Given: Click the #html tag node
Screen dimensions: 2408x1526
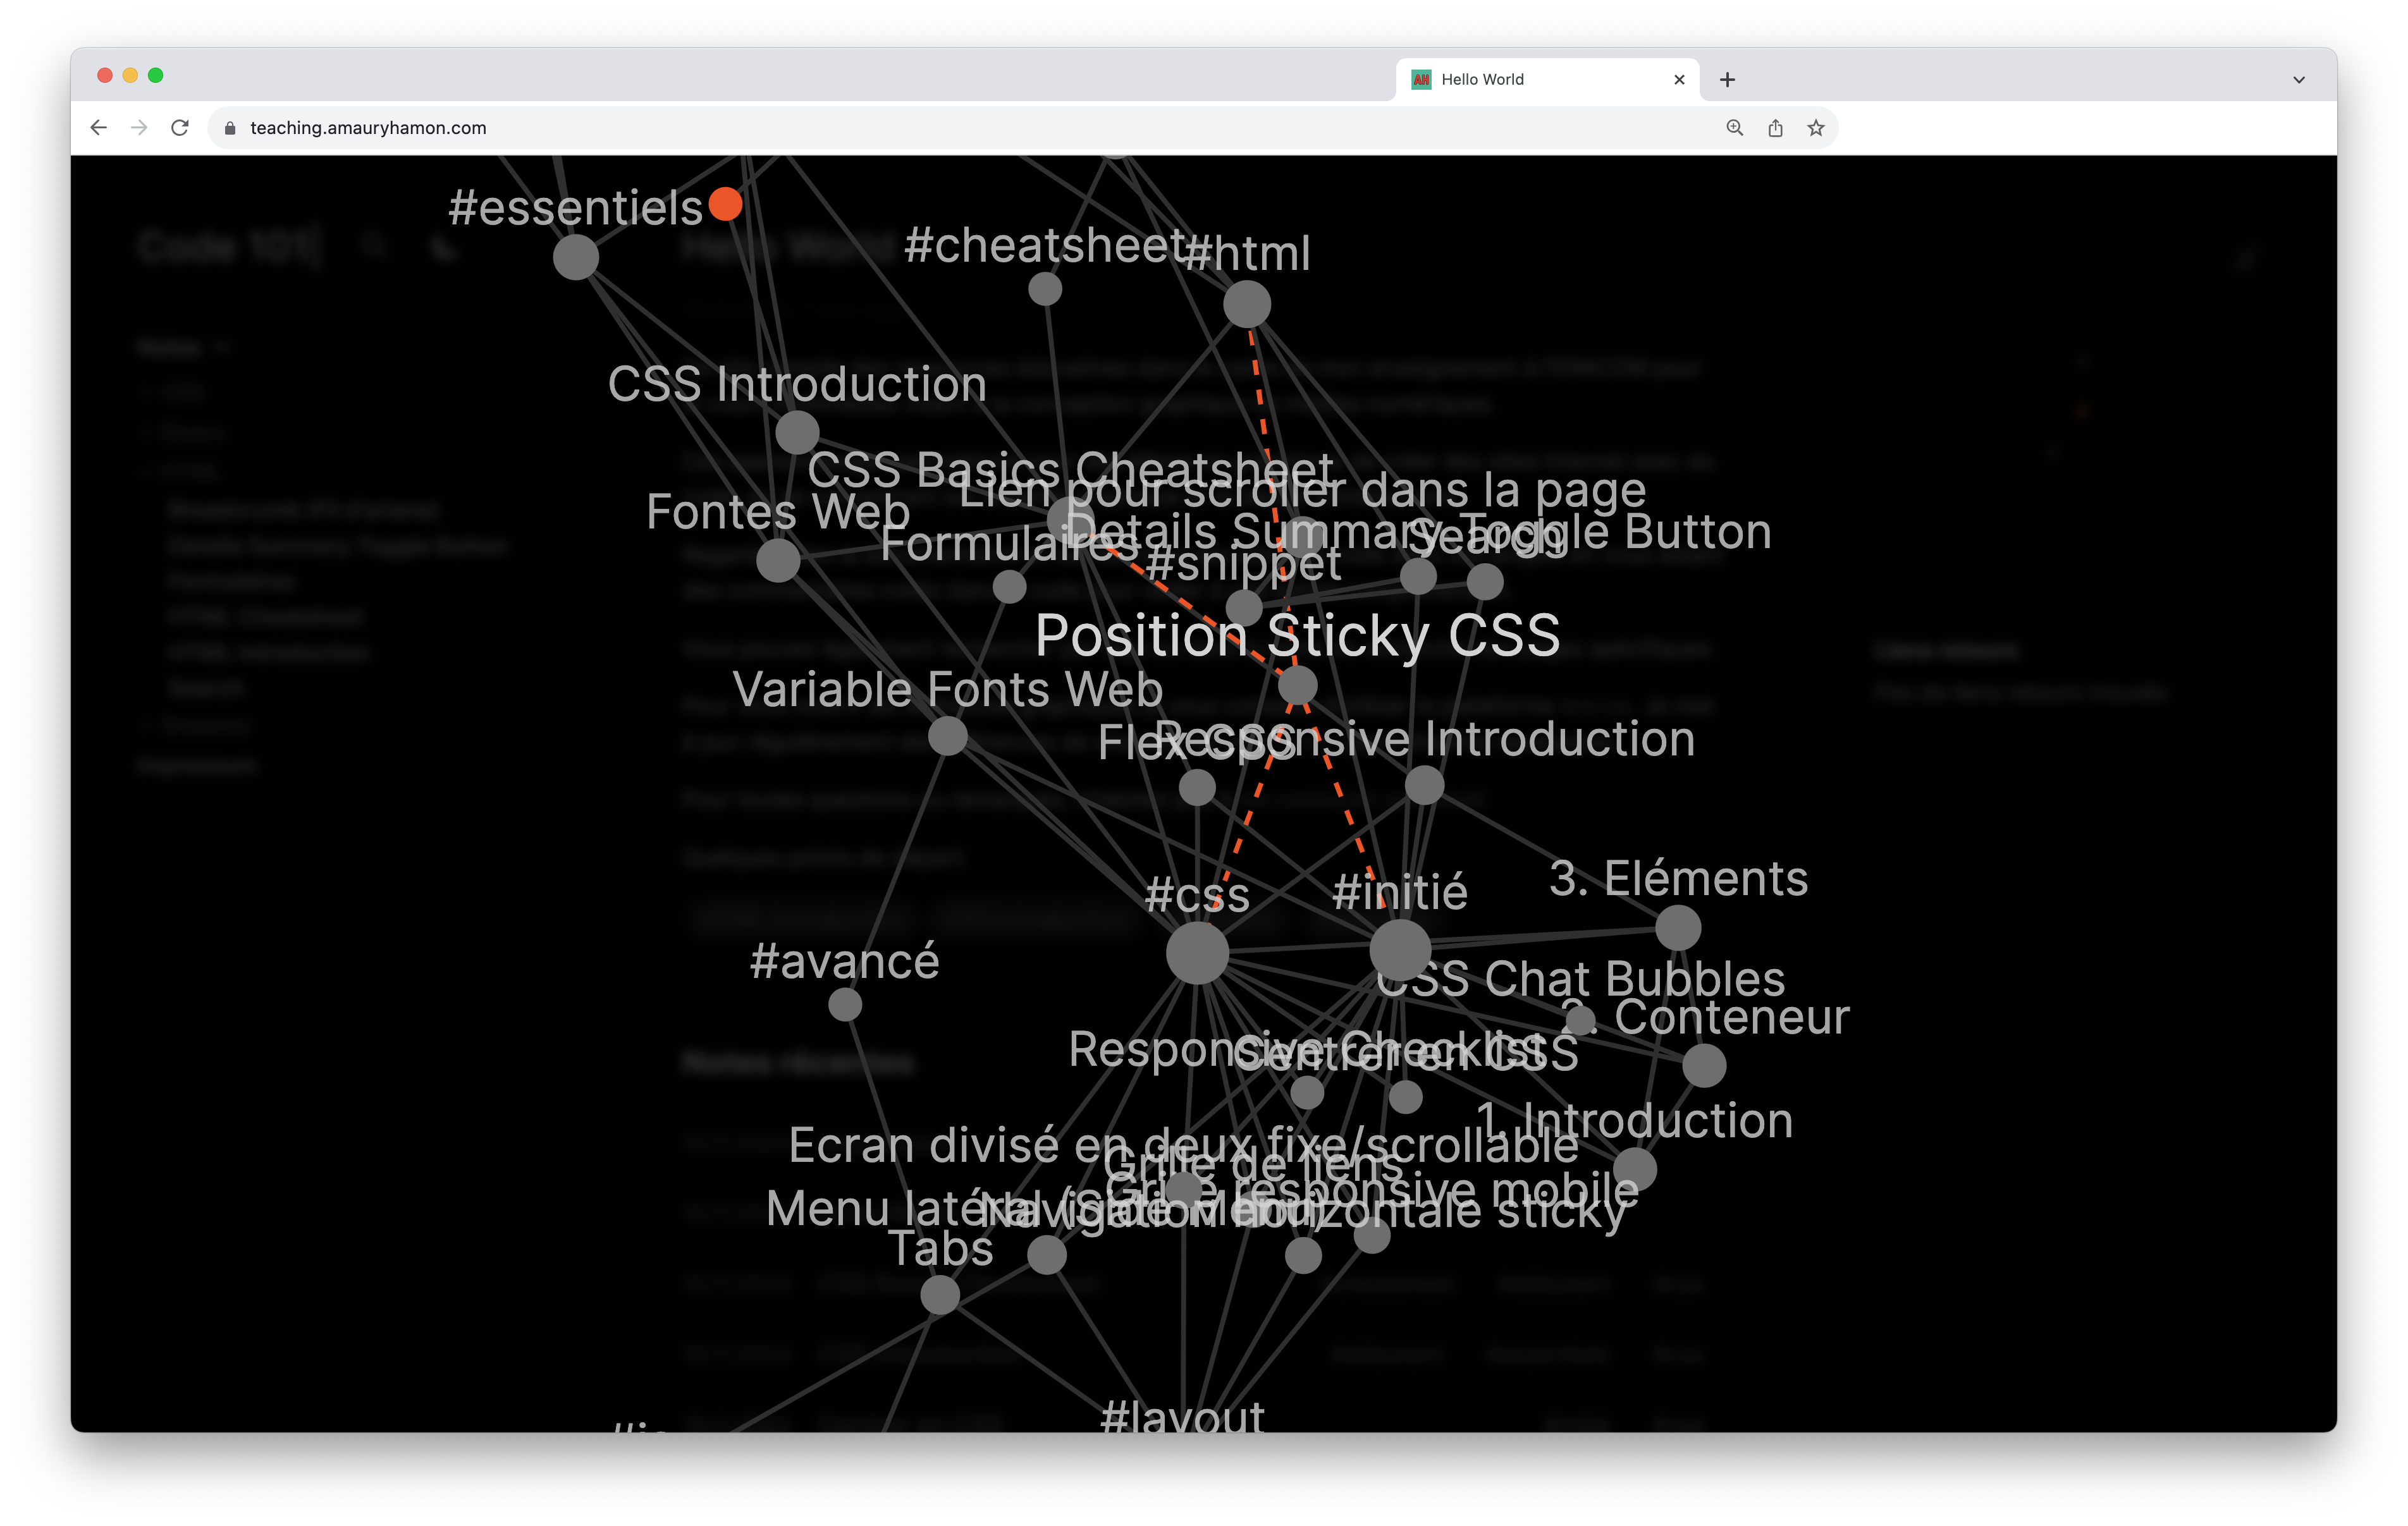Looking at the screenshot, I should click(x=1247, y=304).
